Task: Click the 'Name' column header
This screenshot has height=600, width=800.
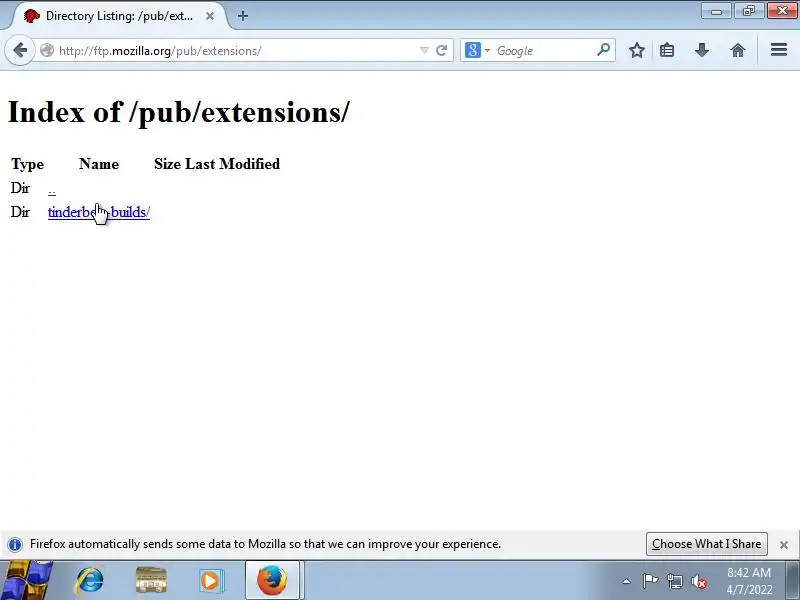Action: [99, 164]
